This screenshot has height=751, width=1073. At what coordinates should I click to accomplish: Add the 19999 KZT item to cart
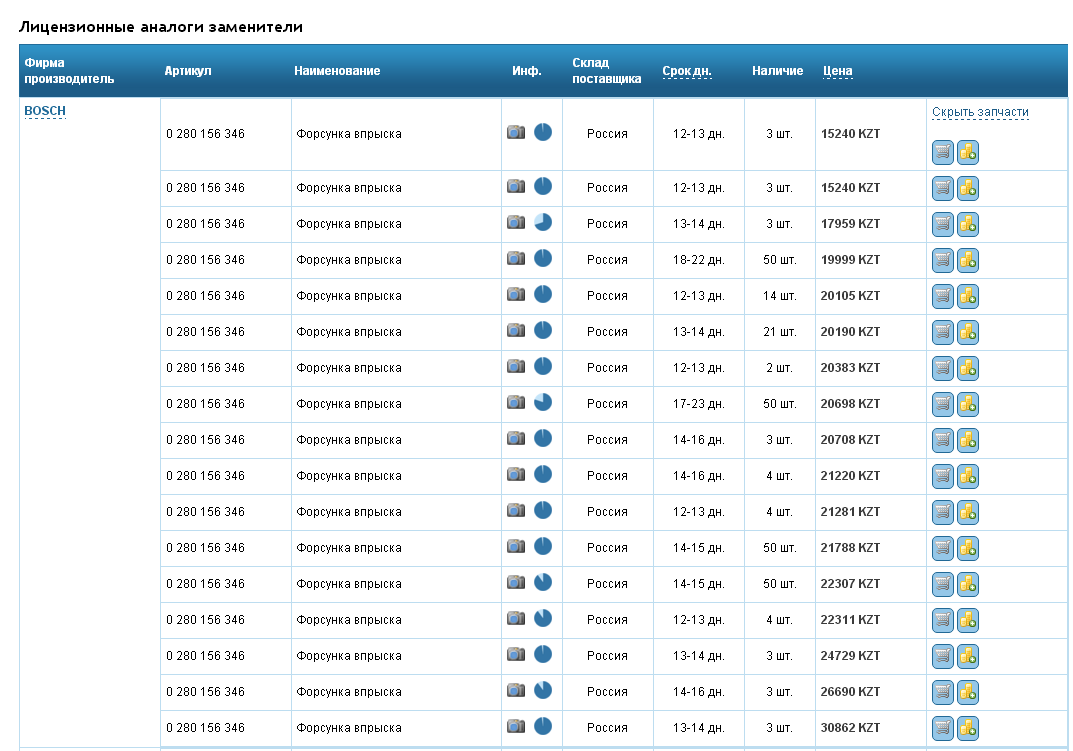tap(942, 260)
